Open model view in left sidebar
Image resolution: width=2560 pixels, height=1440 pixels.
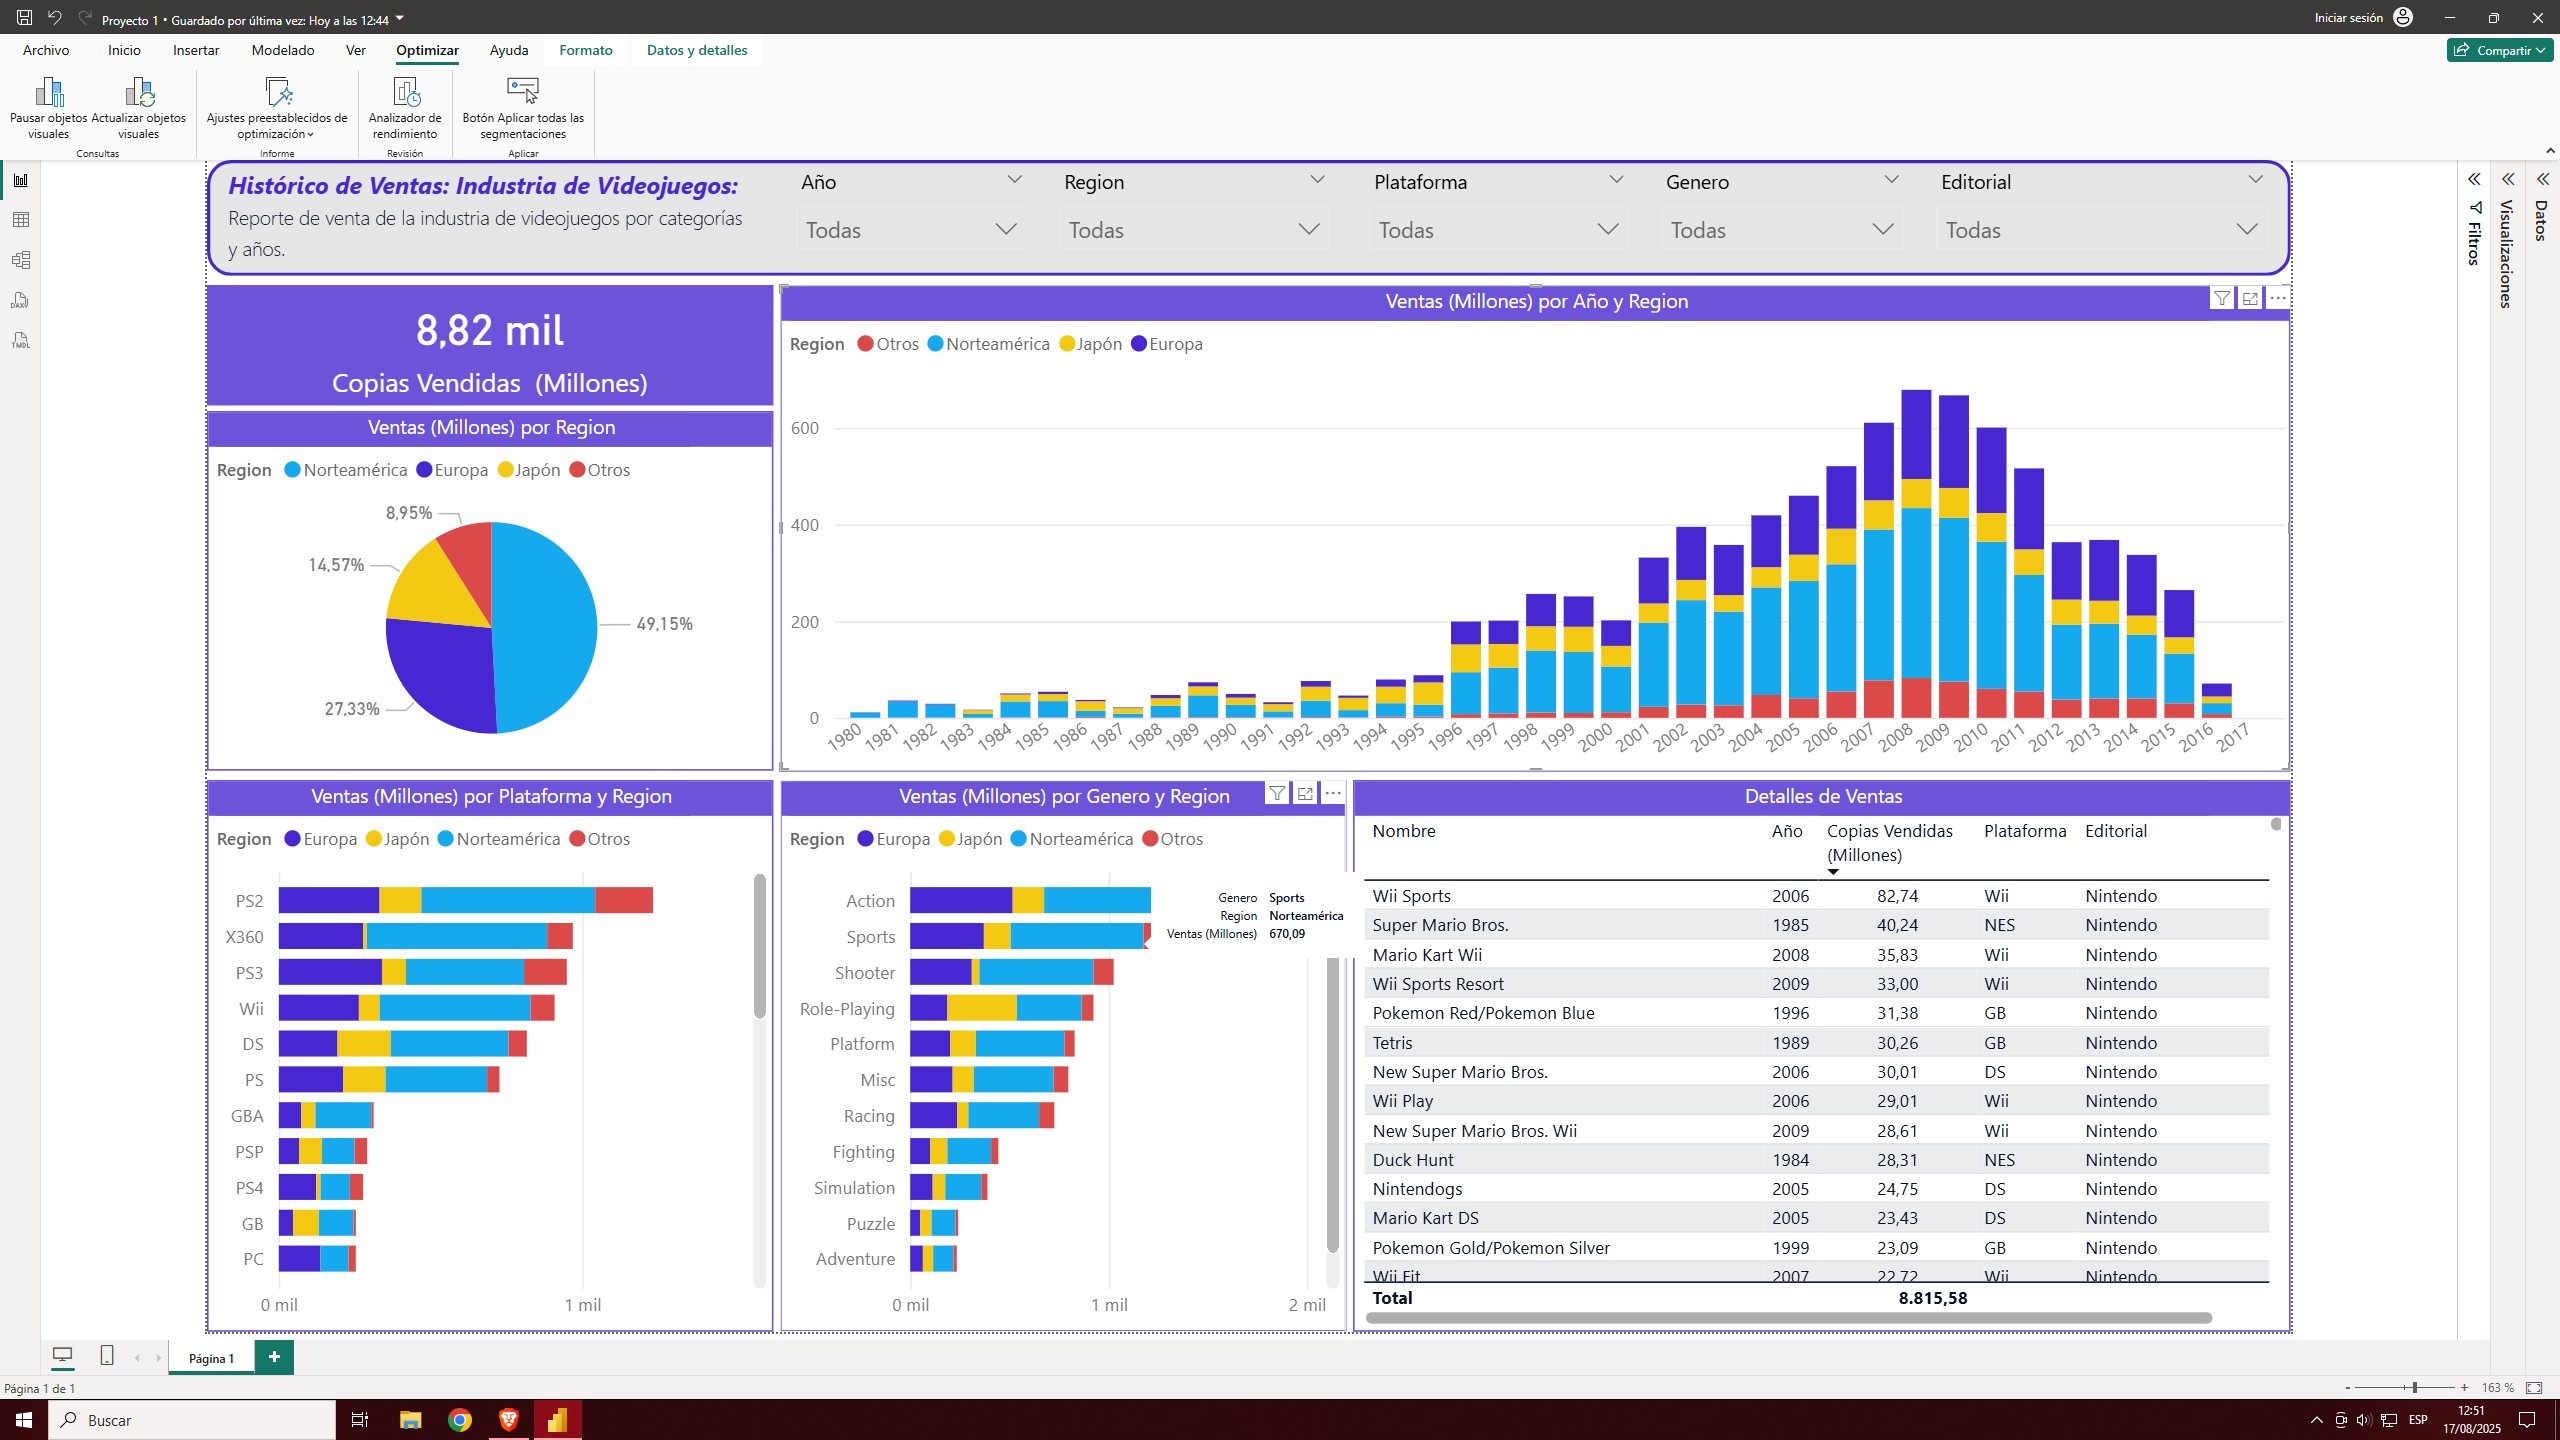click(x=21, y=260)
